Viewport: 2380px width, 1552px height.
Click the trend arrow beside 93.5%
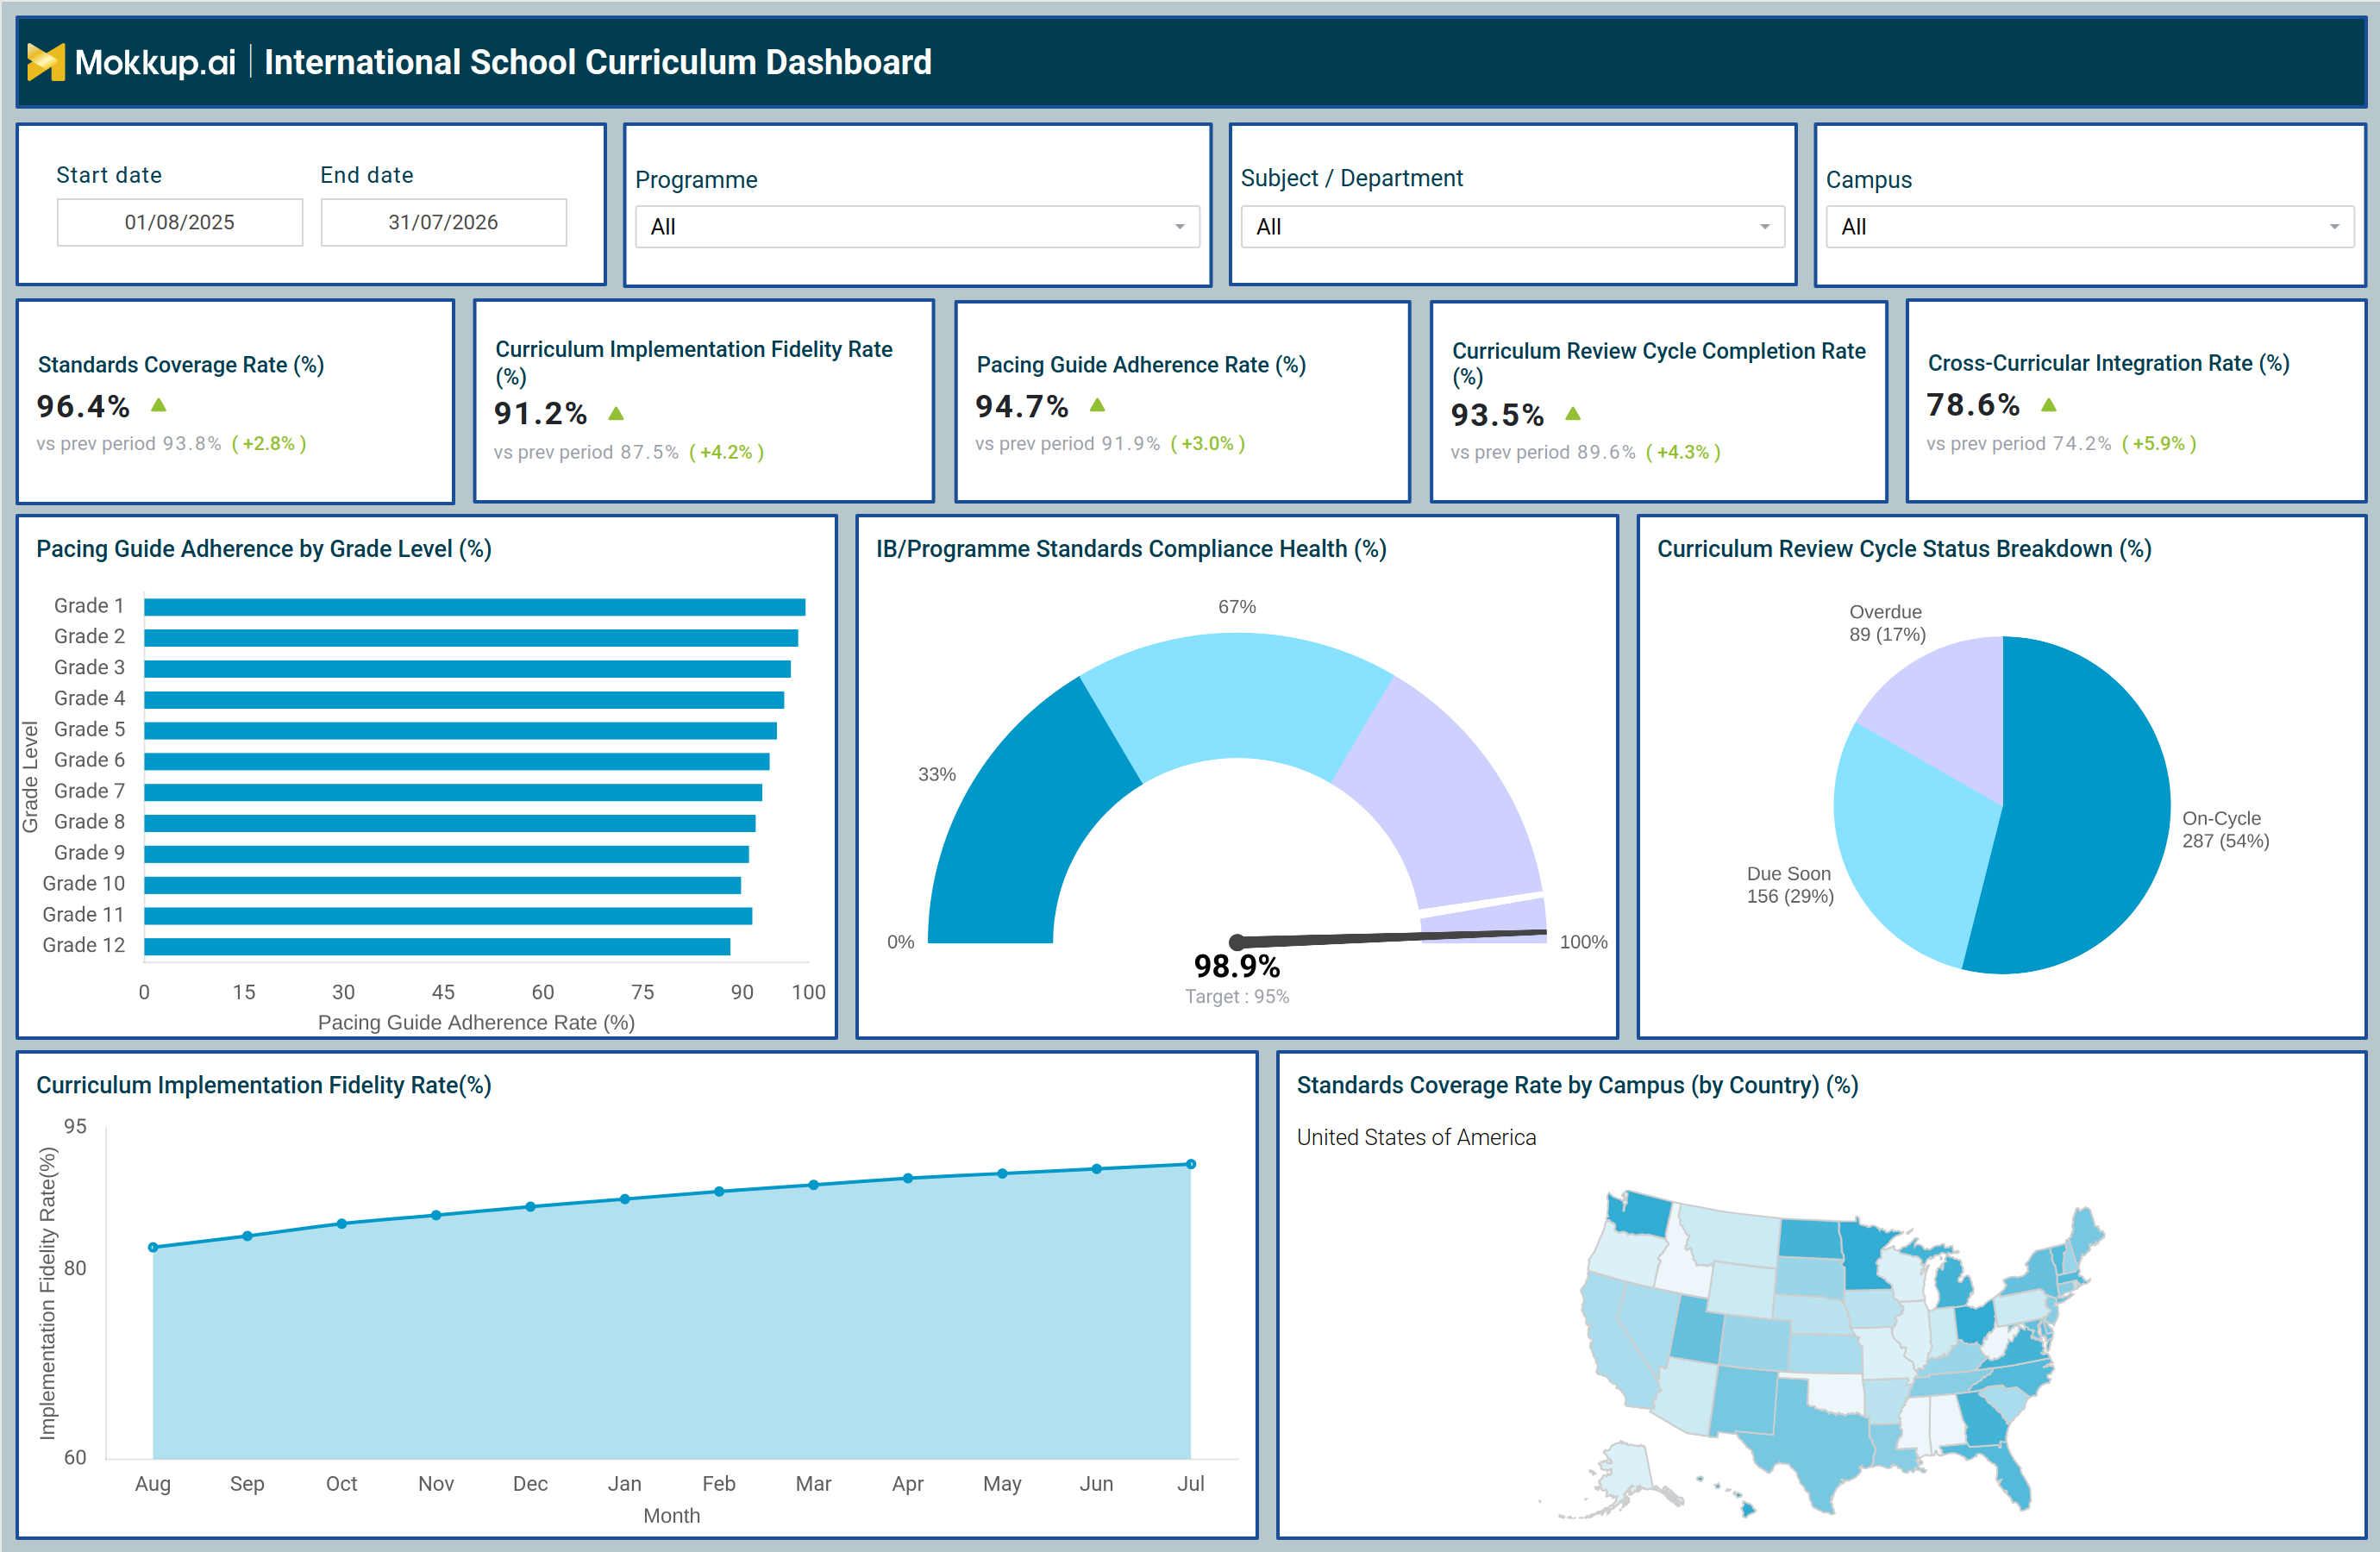pyautogui.click(x=1573, y=413)
